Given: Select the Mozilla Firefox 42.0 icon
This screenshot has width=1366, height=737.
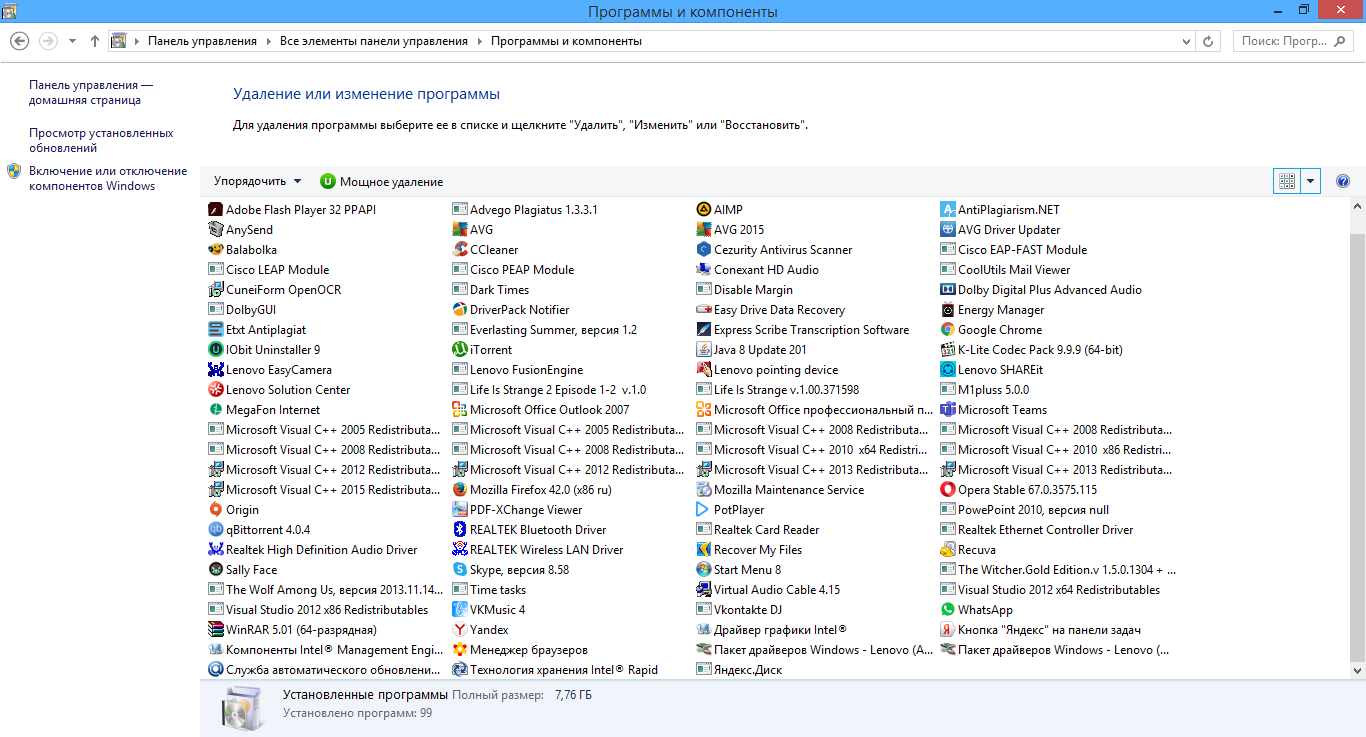Looking at the screenshot, I should (x=460, y=490).
